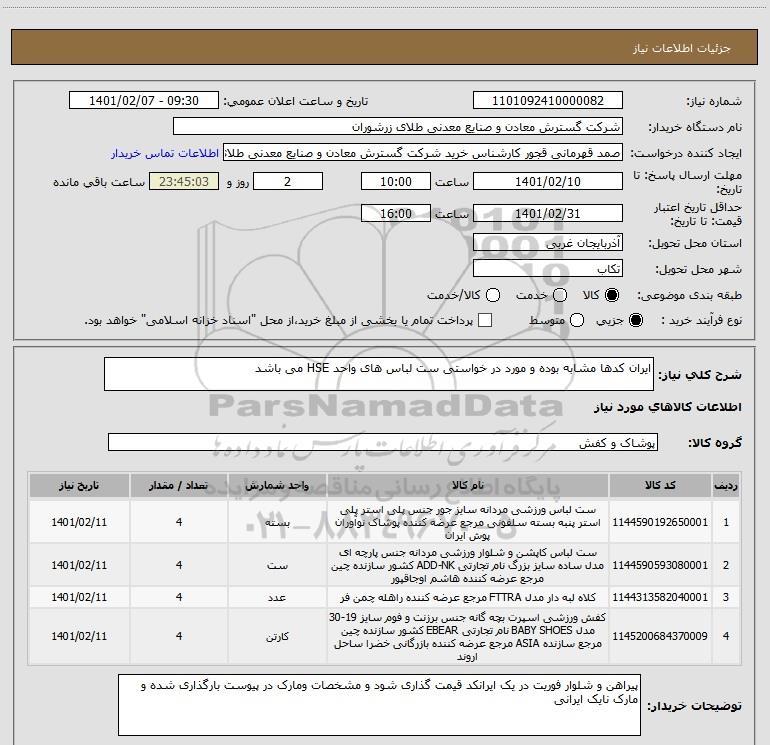Click product code 1144590593080001
770x745 pixels.
click(660, 565)
